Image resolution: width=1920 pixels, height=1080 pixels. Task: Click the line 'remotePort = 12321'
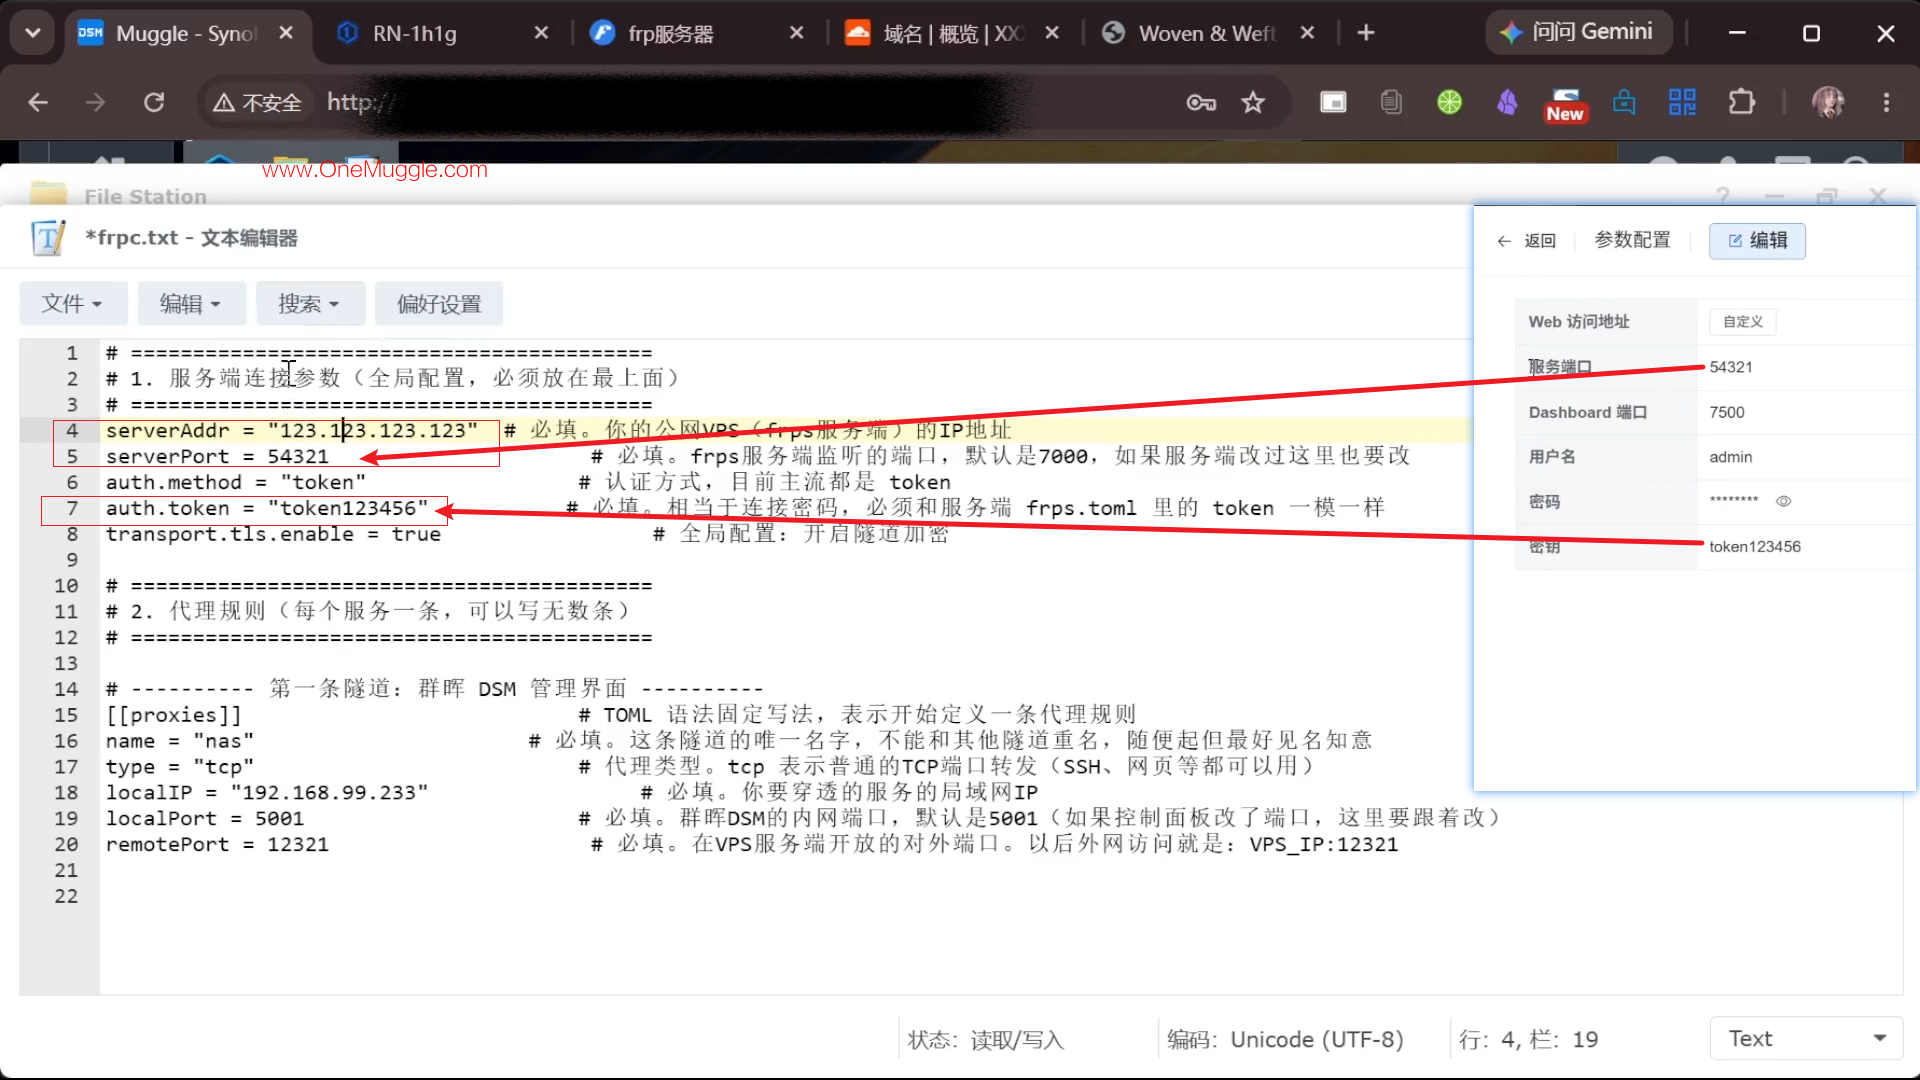[217, 844]
